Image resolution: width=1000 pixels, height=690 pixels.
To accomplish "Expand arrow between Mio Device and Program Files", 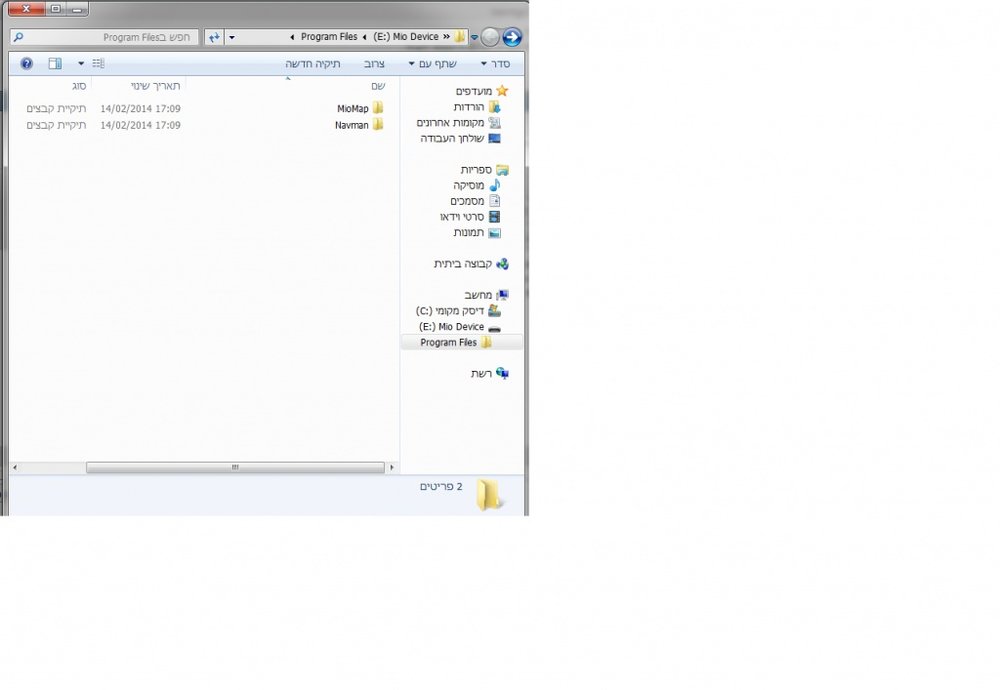I will pyautogui.click(x=365, y=37).
